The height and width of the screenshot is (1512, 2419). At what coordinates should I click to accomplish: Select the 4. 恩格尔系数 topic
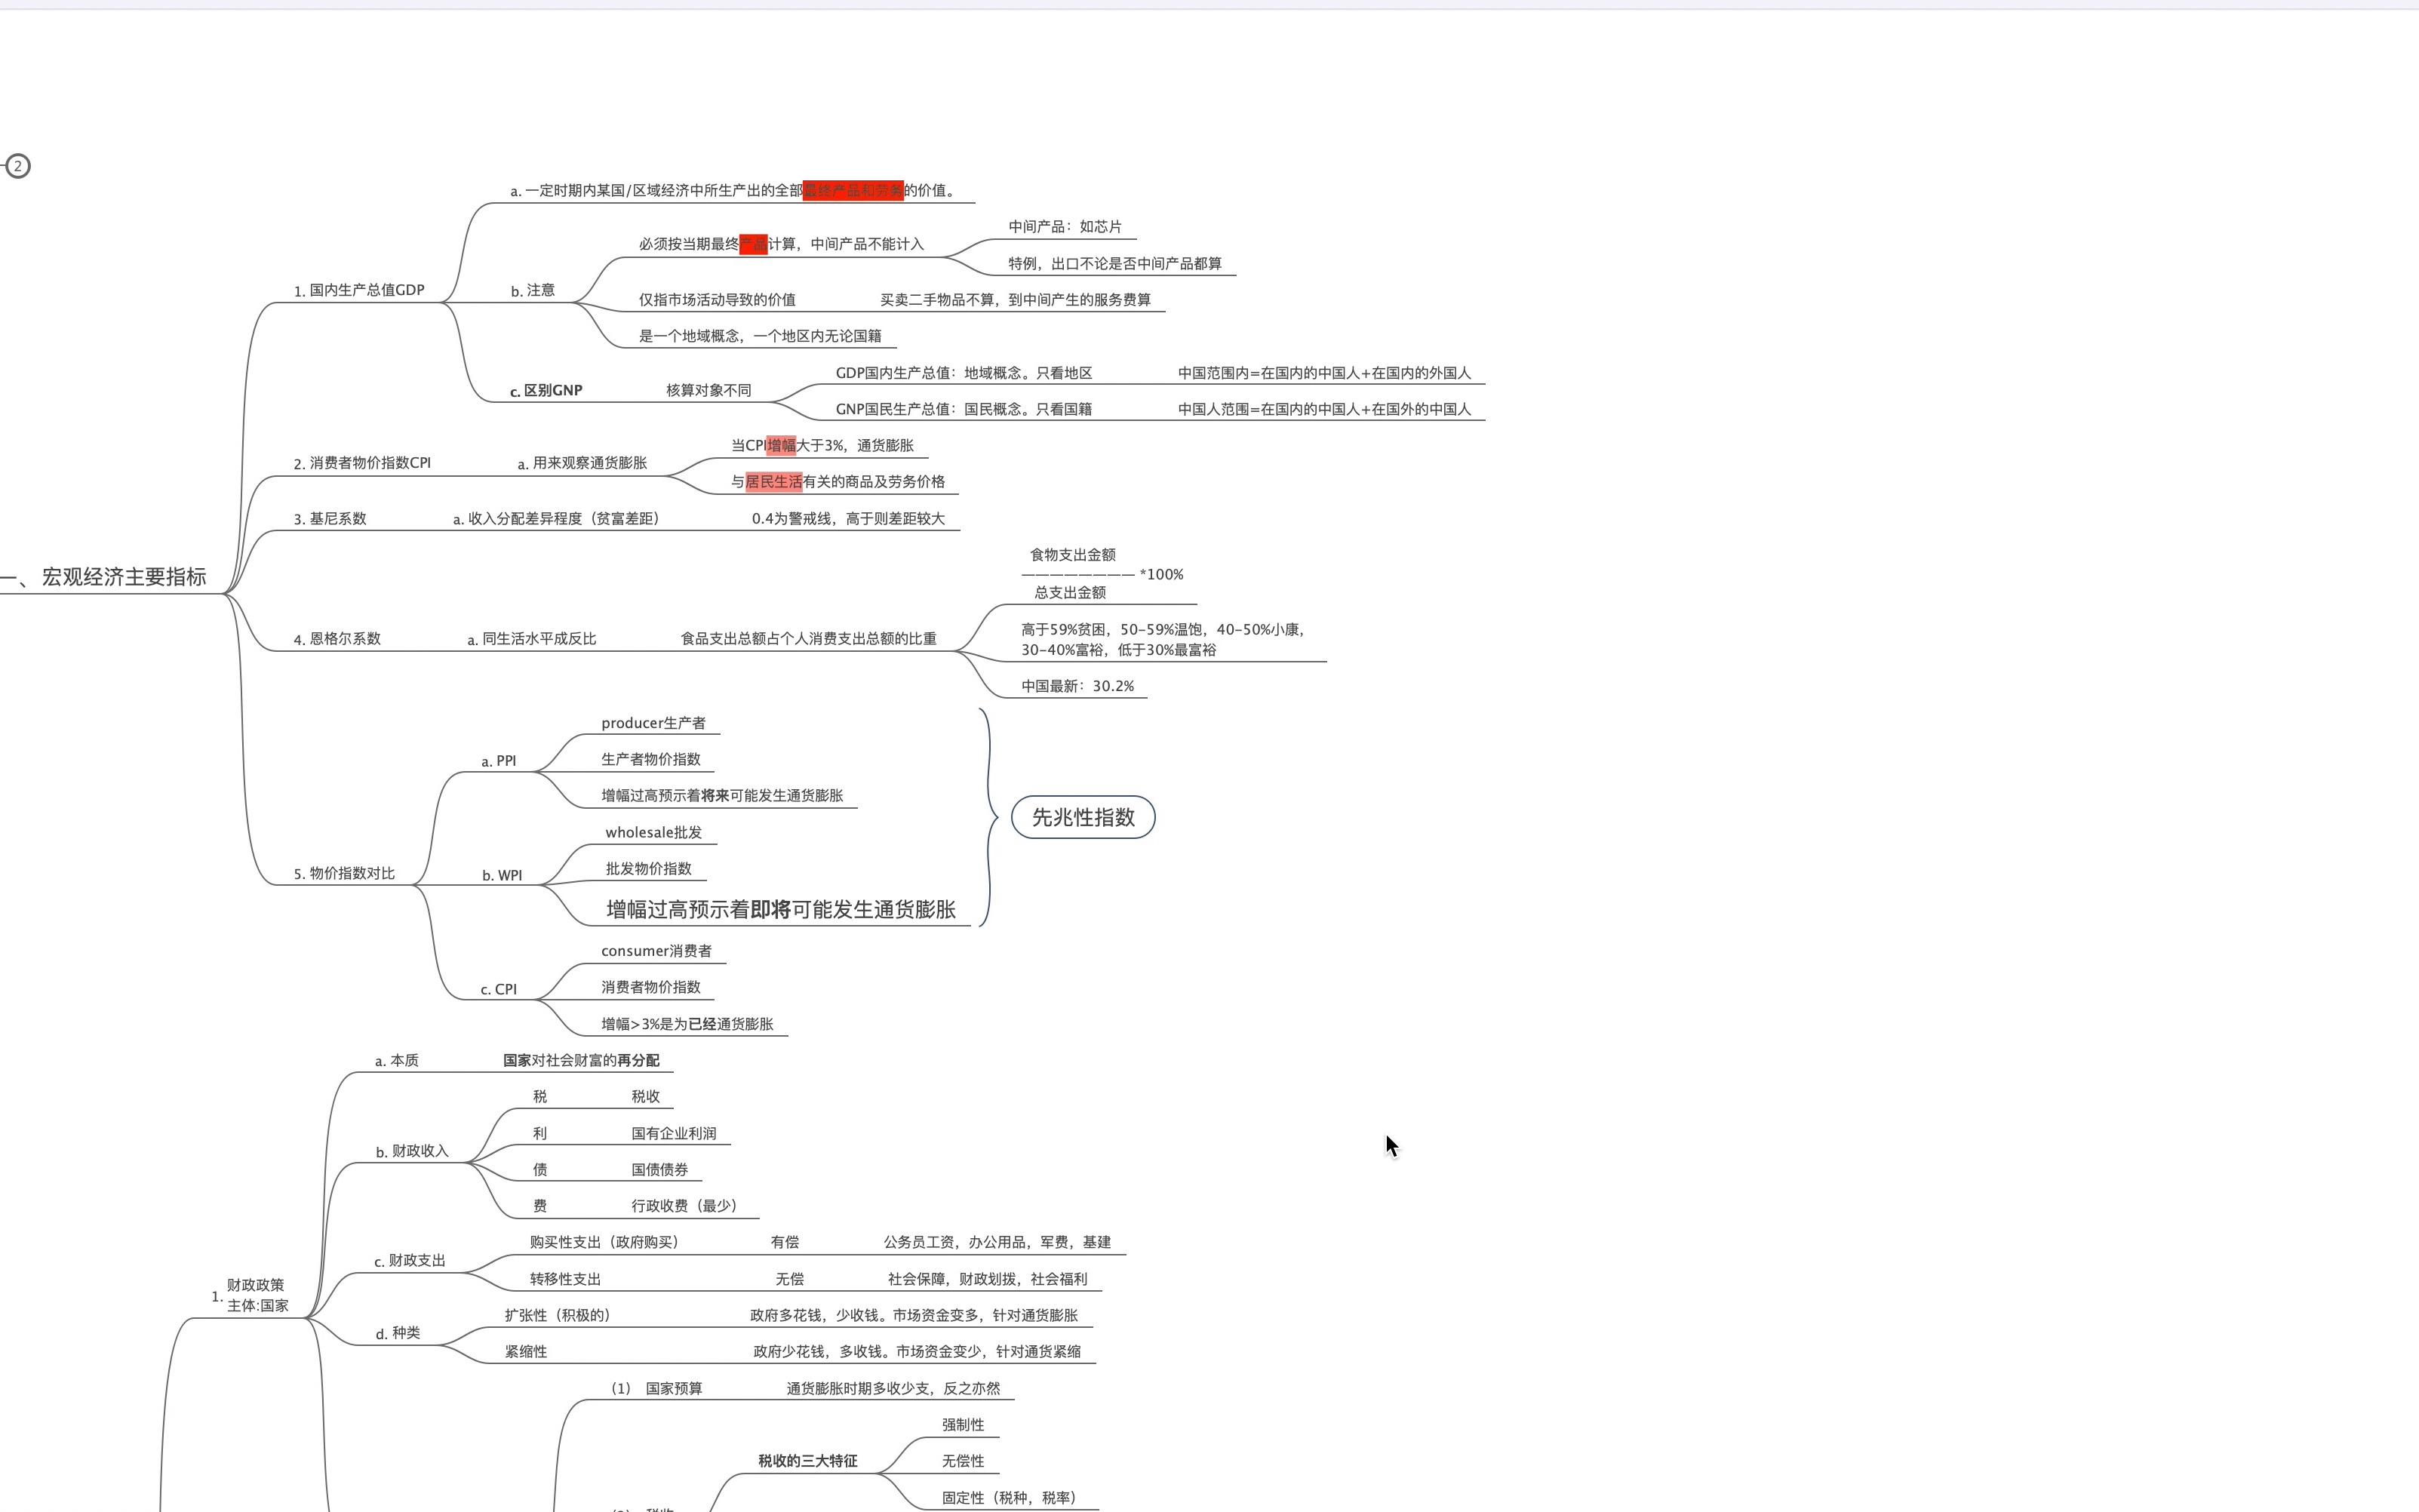coord(337,638)
